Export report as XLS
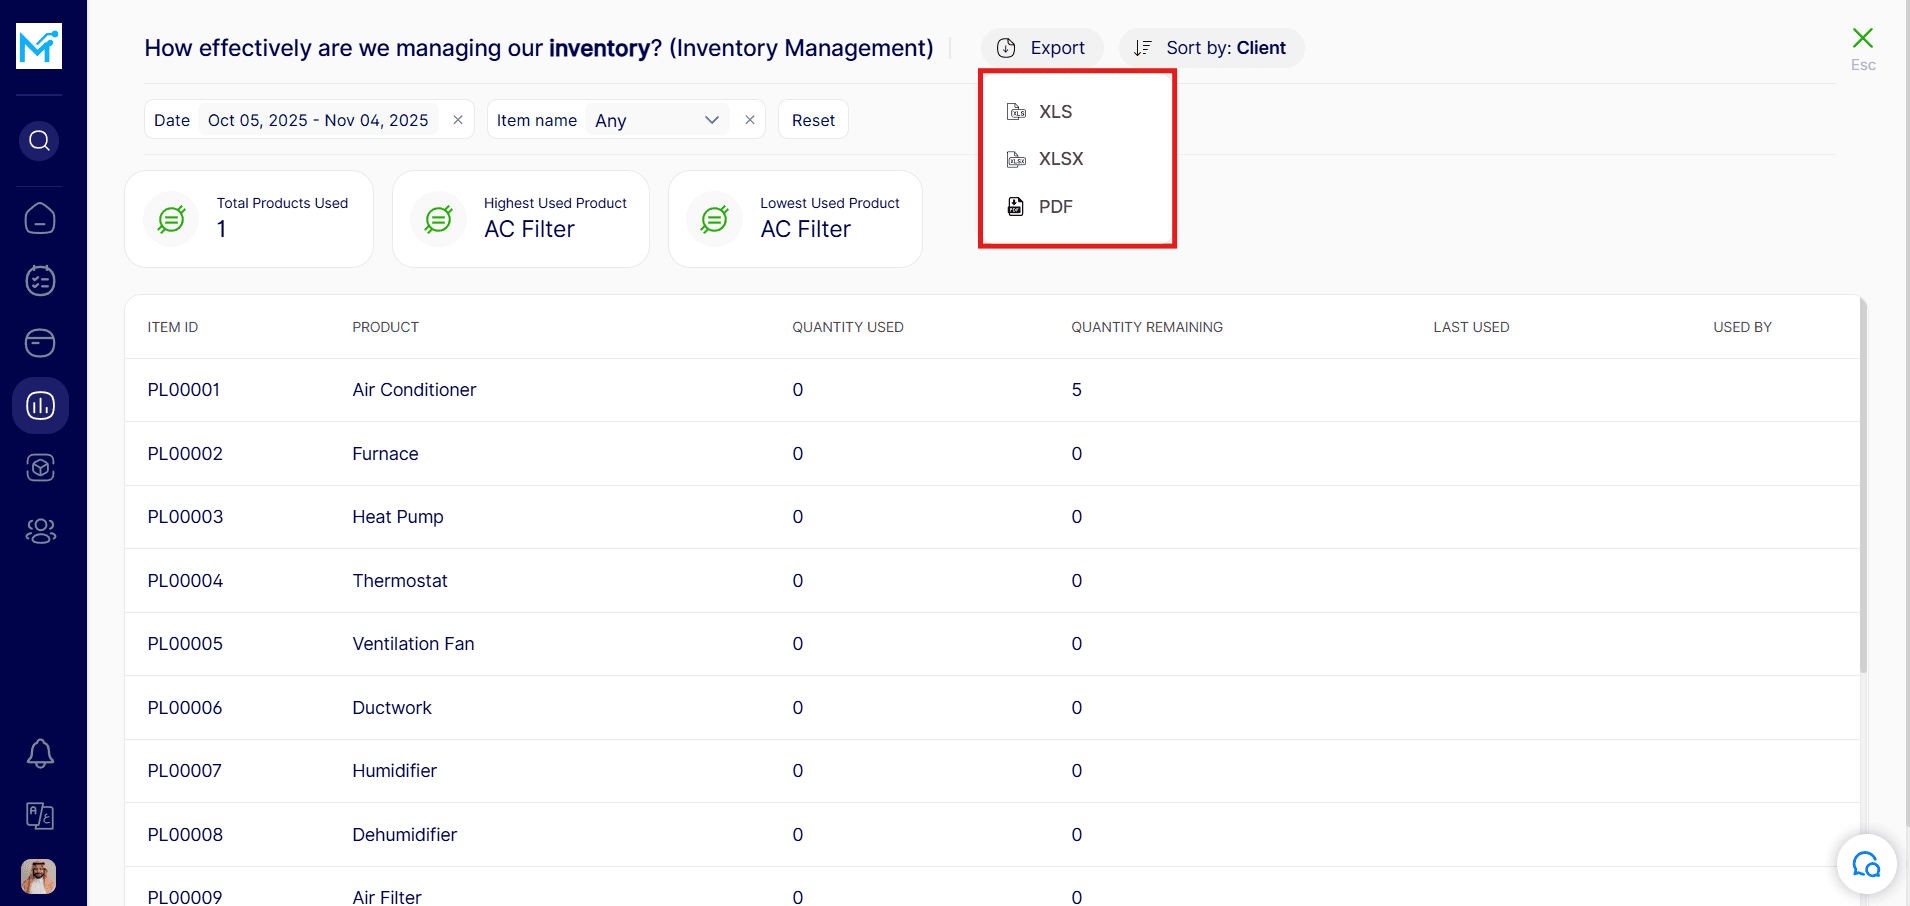Screen dimensions: 1910x906 click(1054, 112)
